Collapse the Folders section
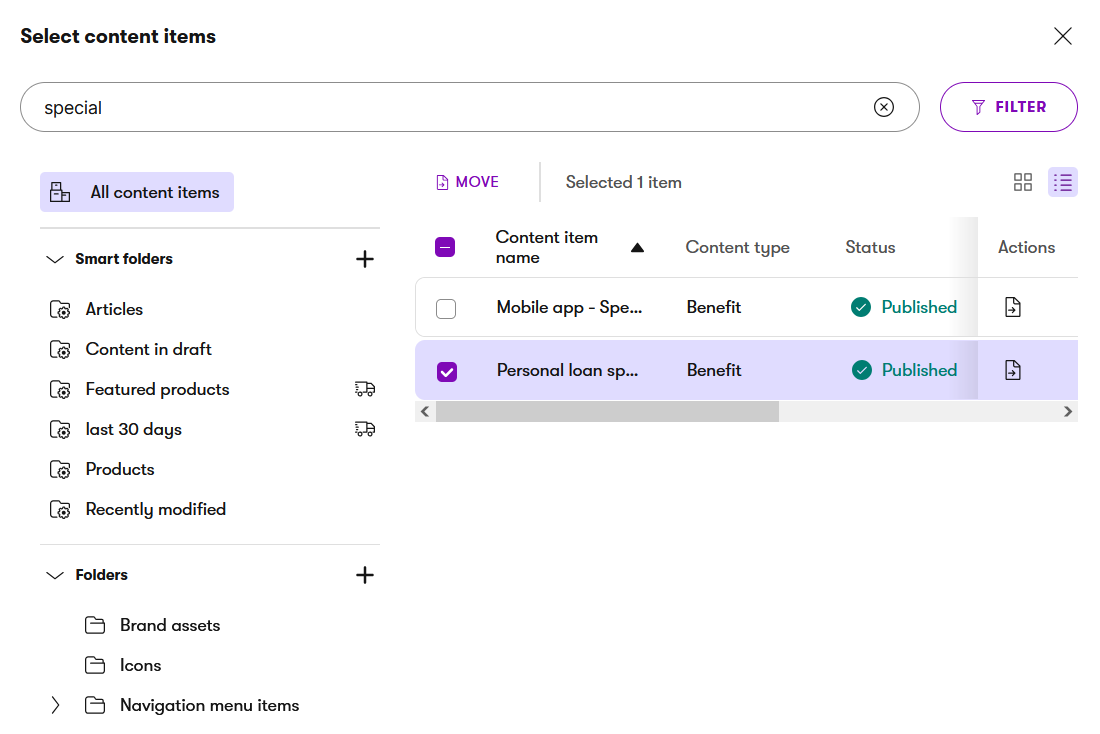The width and height of the screenshot is (1100, 734). tap(55, 575)
